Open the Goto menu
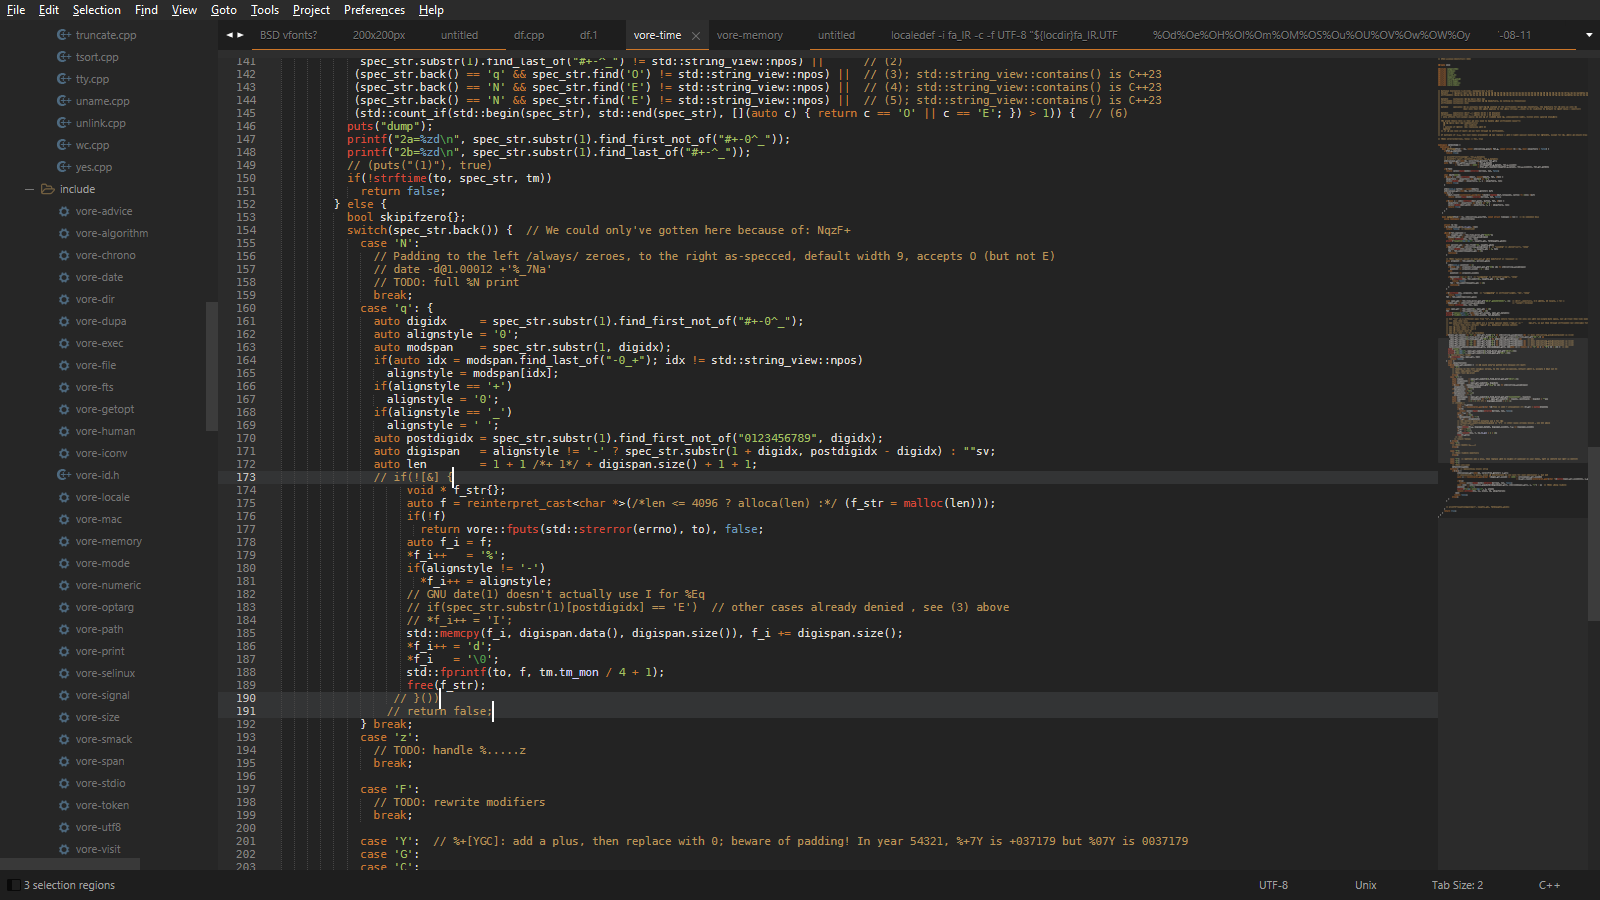The height and width of the screenshot is (900, 1600). tap(224, 10)
